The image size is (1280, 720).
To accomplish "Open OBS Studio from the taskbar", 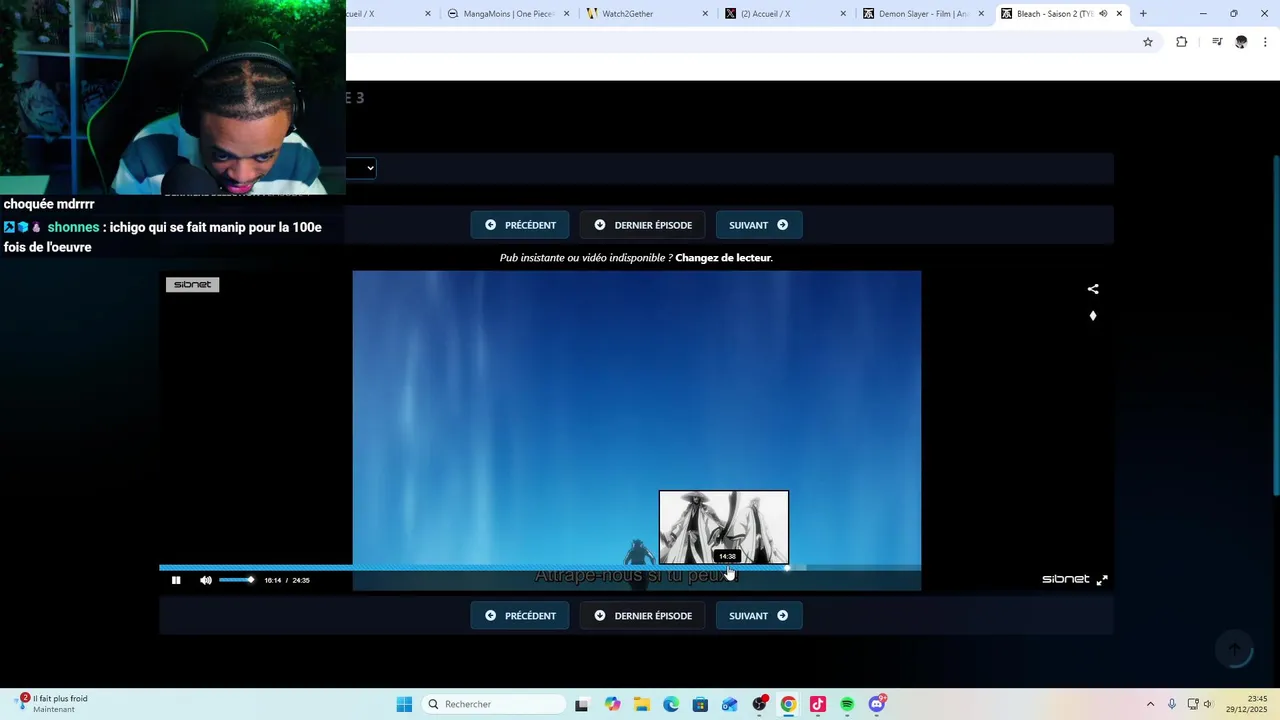I will pyautogui.click(x=760, y=704).
